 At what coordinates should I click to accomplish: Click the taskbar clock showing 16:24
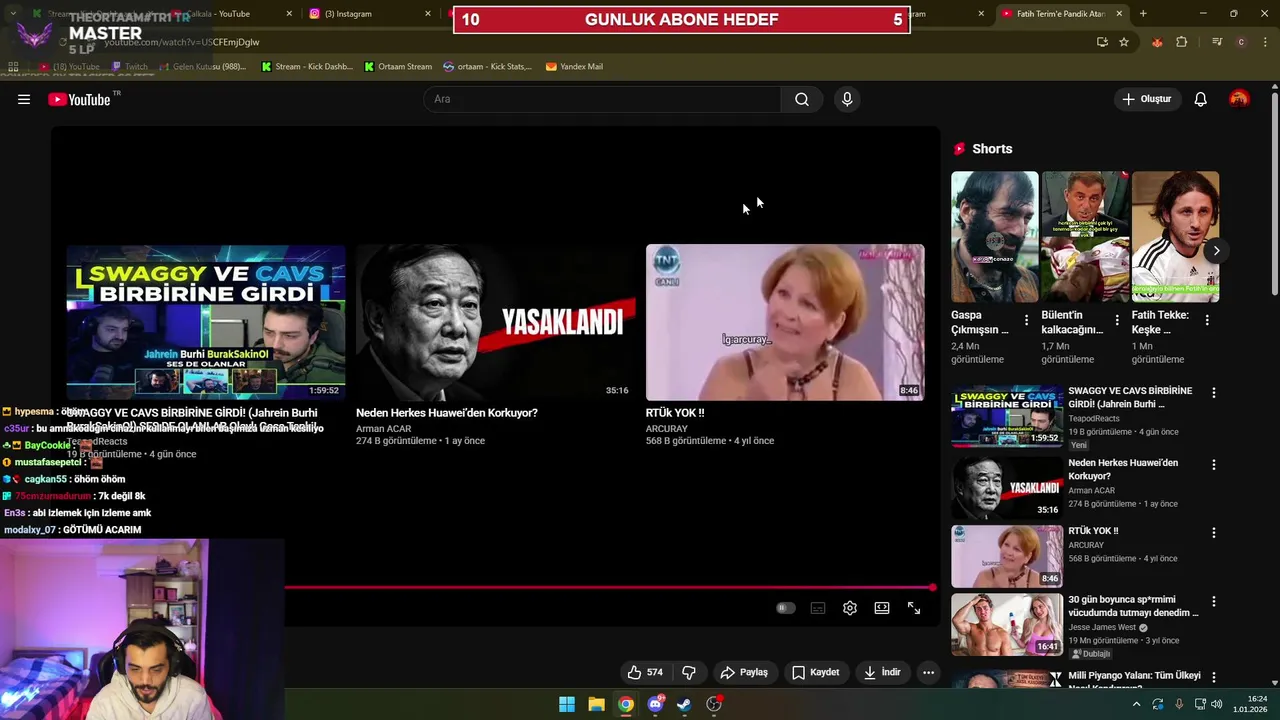pyautogui.click(x=1250, y=704)
